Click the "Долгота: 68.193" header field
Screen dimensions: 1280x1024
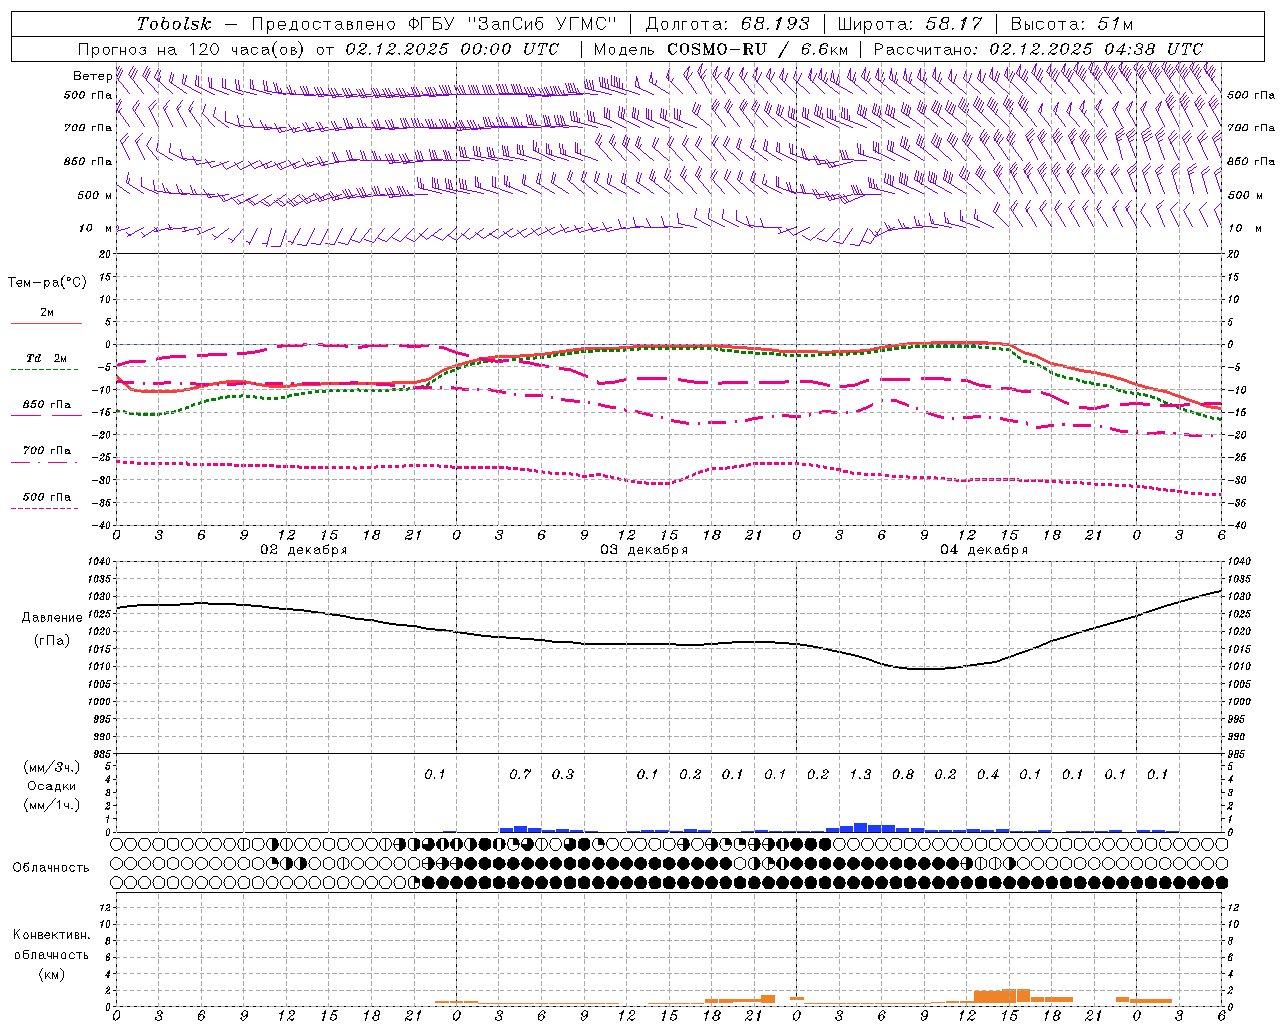click(727, 24)
